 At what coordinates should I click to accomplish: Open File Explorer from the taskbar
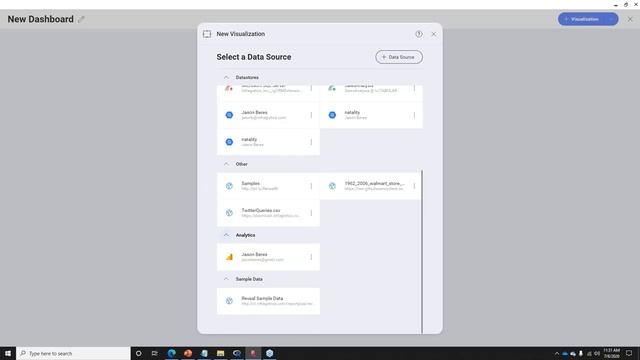[220, 353]
